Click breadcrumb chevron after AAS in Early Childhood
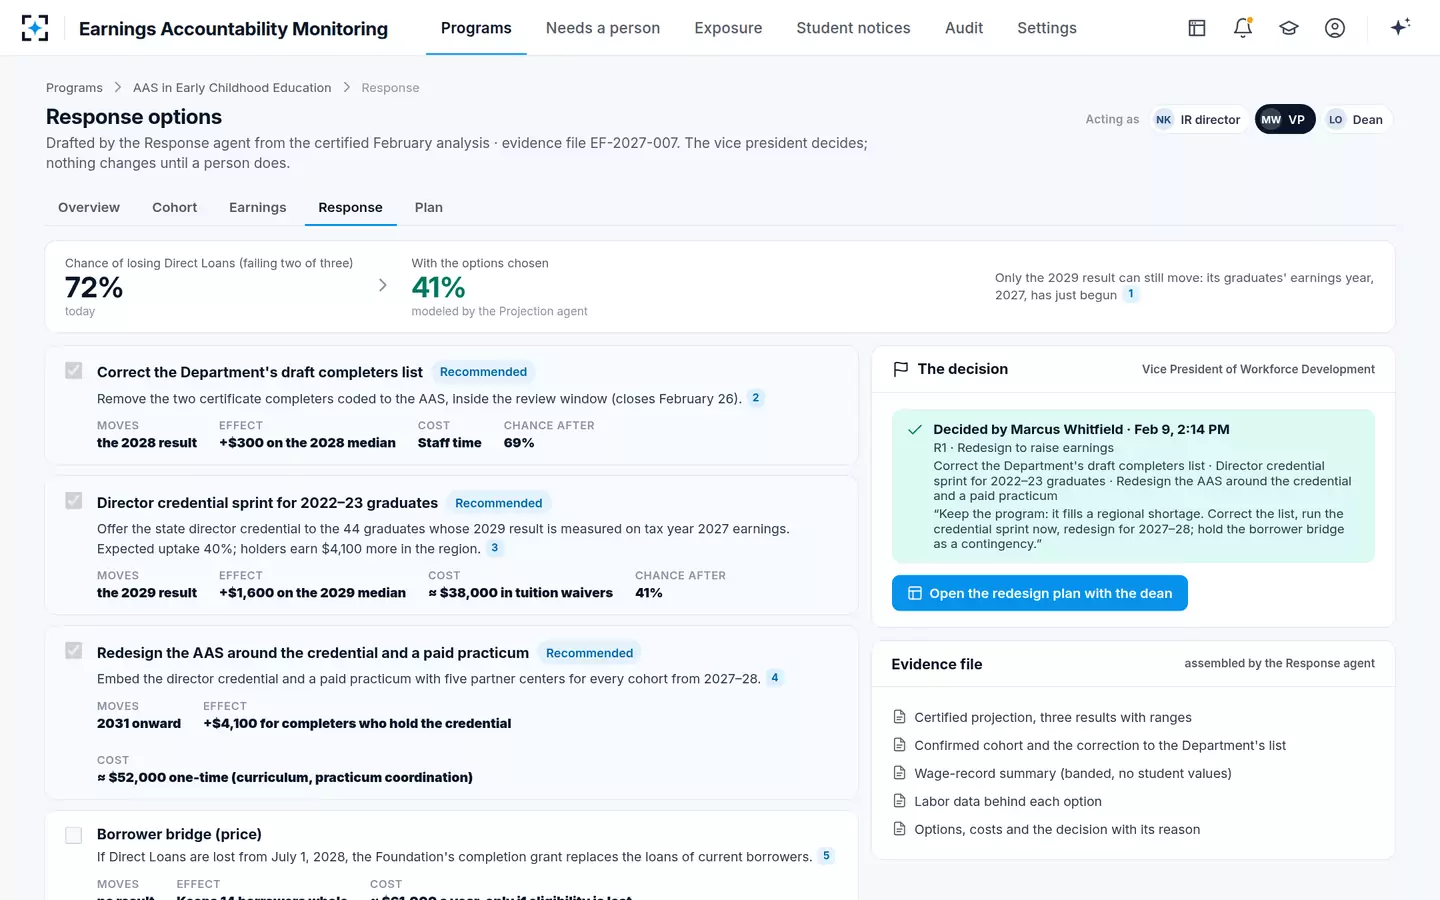Screen dimensions: 1440x900 [347, 88]
